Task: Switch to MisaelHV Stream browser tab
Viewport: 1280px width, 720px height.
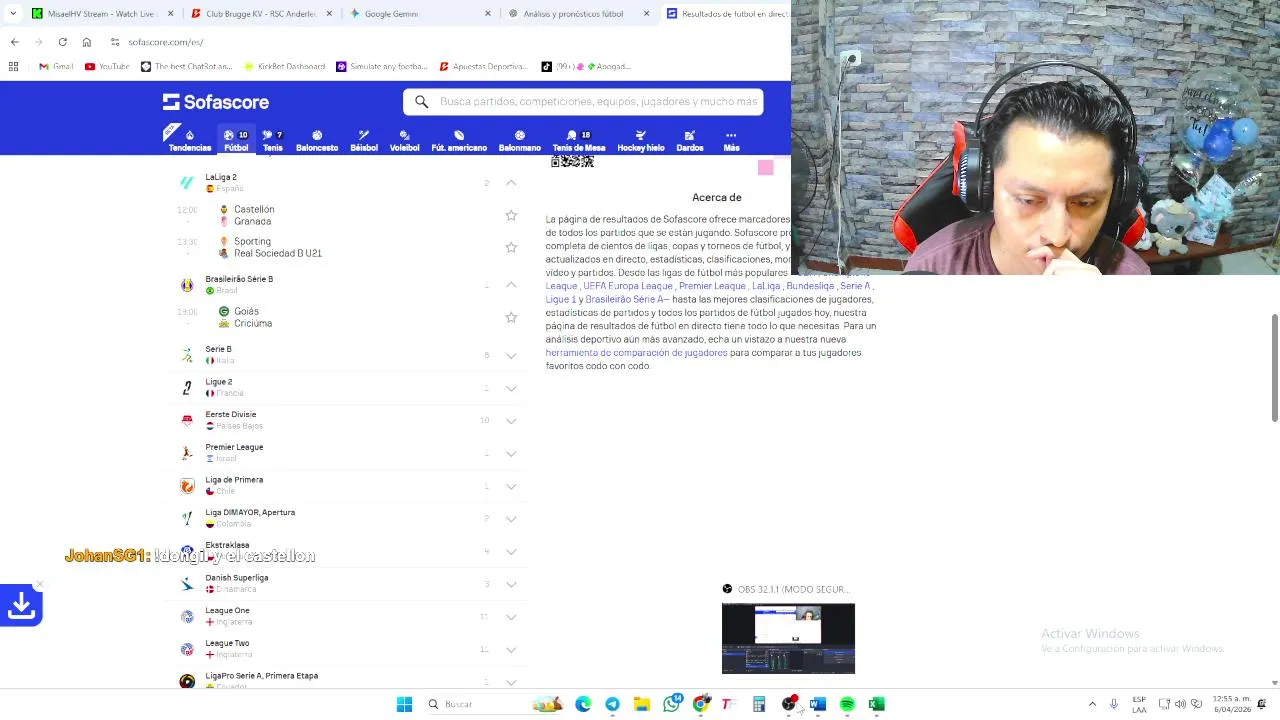Action: [x=104, y=14]
